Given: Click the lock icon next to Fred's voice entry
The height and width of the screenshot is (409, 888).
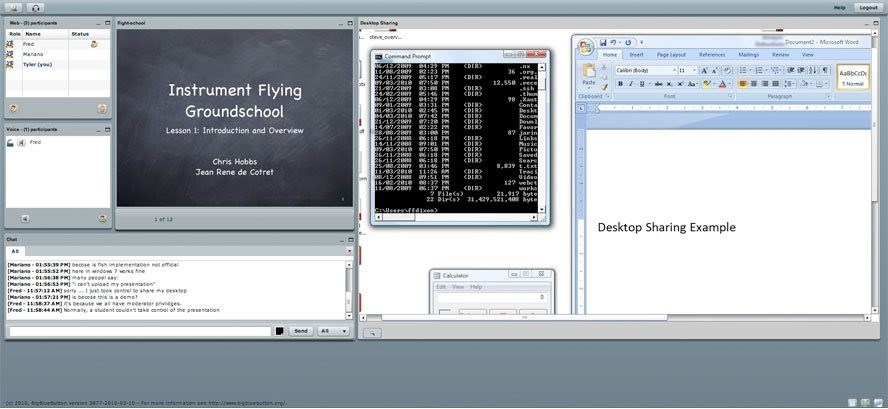Looking at the screenshot, I should [x=11, y=143].
